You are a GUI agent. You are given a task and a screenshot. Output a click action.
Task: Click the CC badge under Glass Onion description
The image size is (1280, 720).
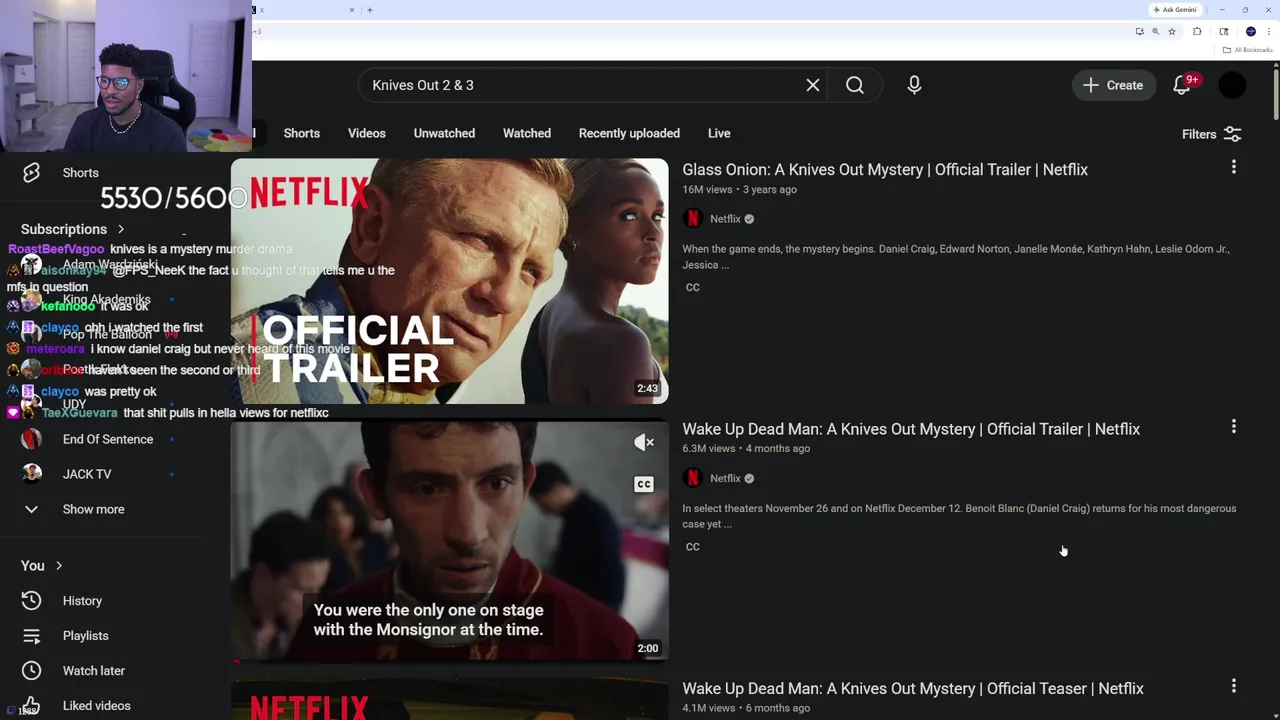coord(693,287)
